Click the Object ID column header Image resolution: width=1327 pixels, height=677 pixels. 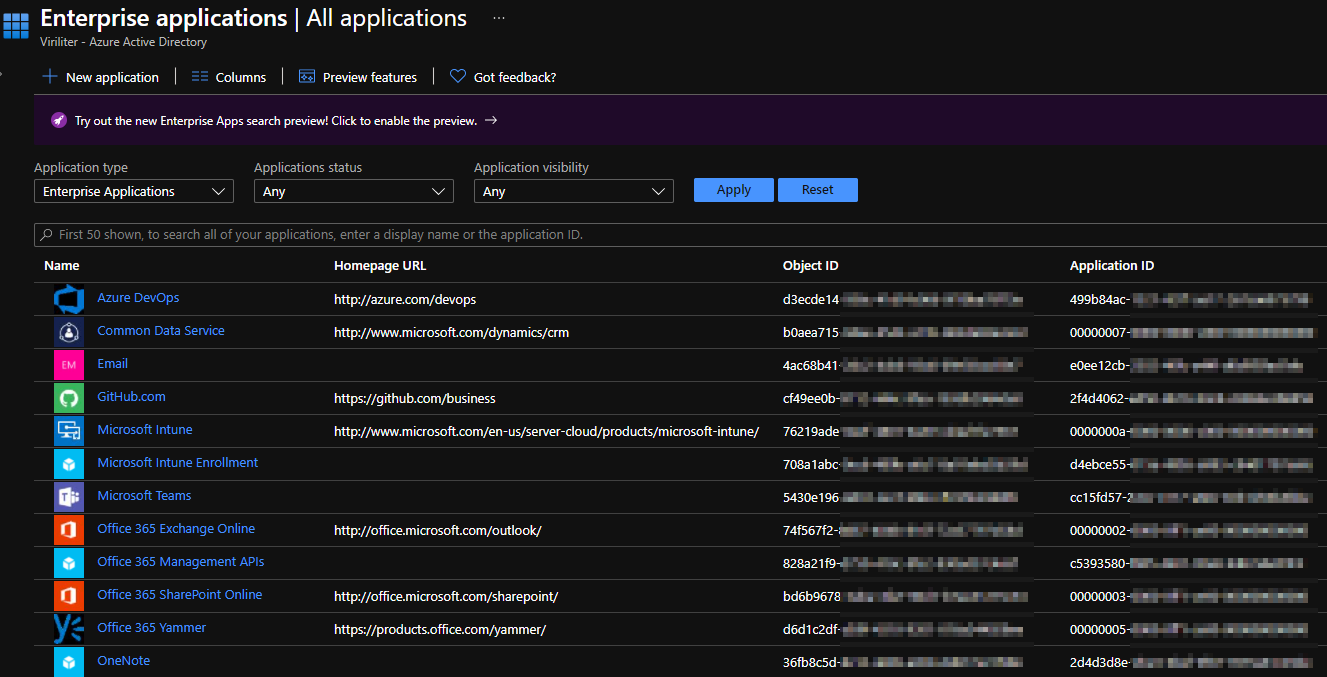tap(811, 266)
